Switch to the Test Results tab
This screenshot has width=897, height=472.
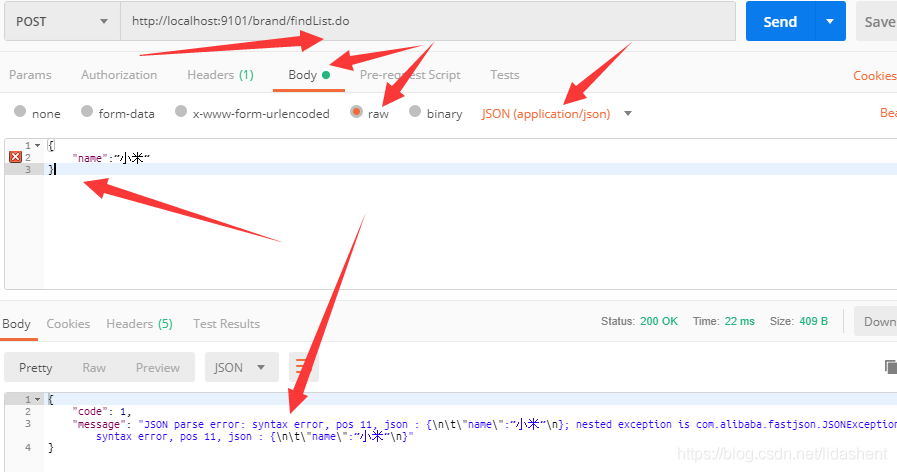click(x=226, y=324)
